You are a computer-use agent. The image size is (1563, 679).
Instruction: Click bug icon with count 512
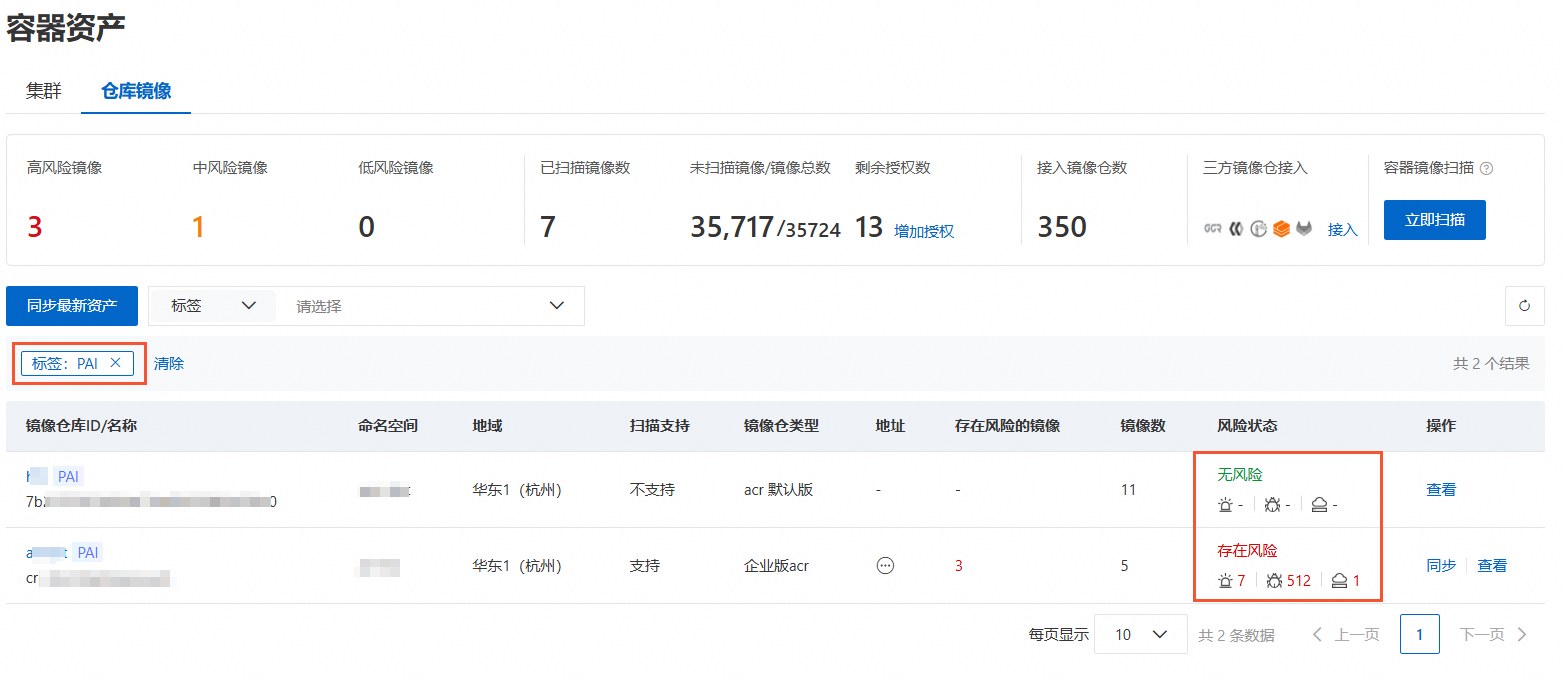[1273, 580]
